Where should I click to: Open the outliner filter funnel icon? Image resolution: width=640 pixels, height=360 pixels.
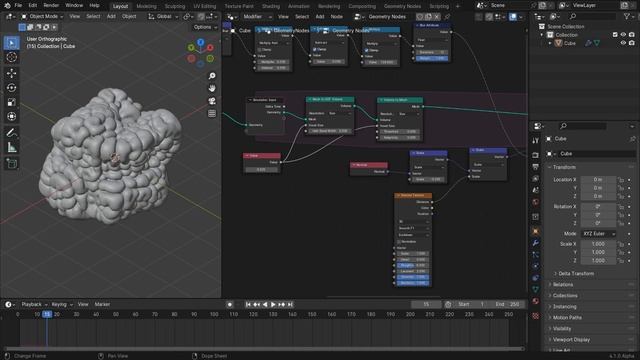pyautogui.click(x=627, y=16)
